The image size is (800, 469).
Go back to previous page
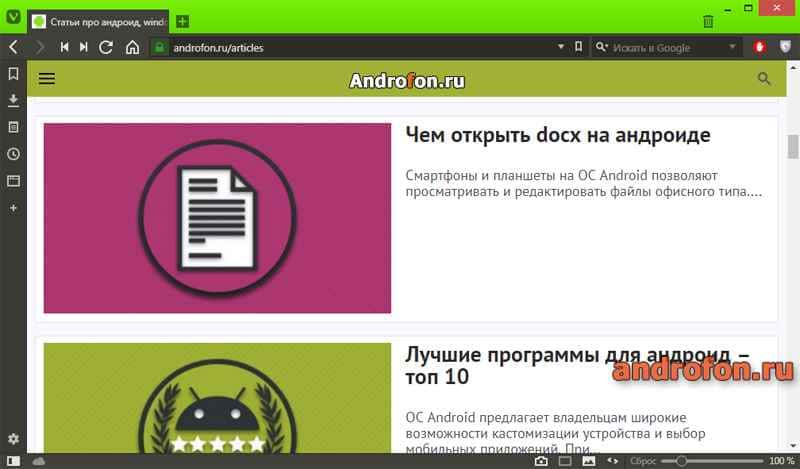tap(13, 47)
